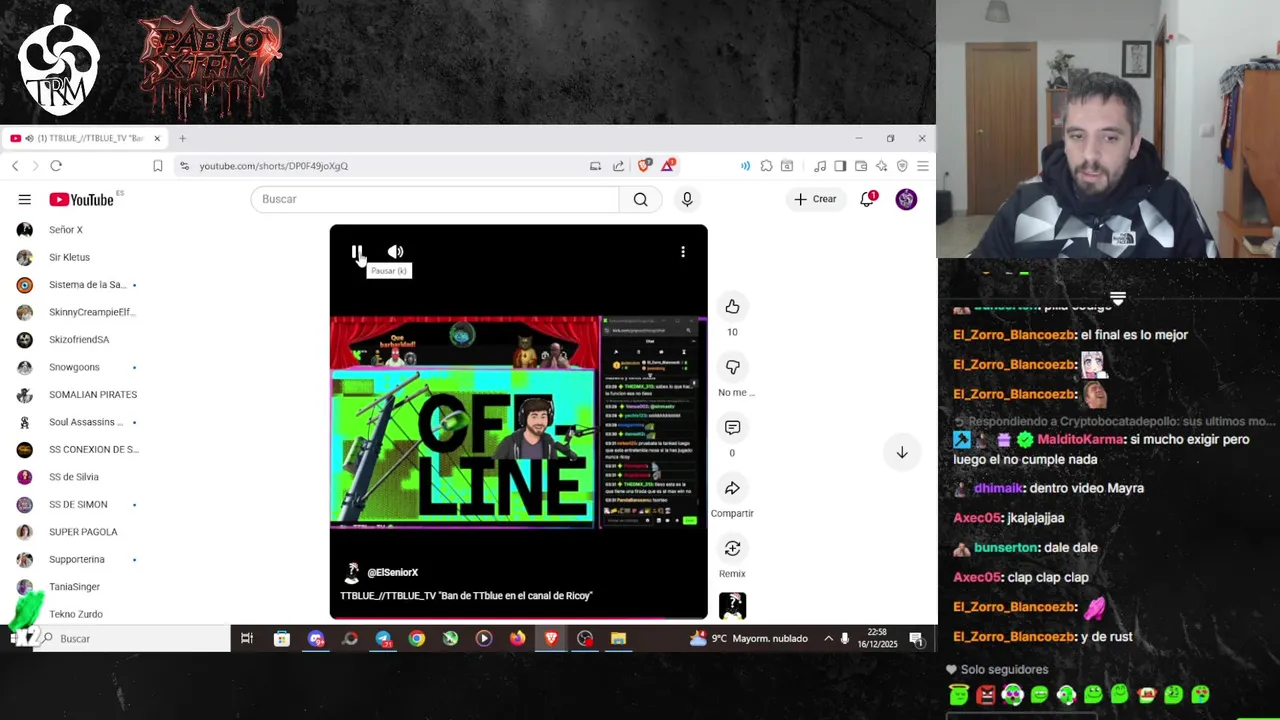
Task: Open Firefox from the taskbar
Action: (x=517, y=638)
